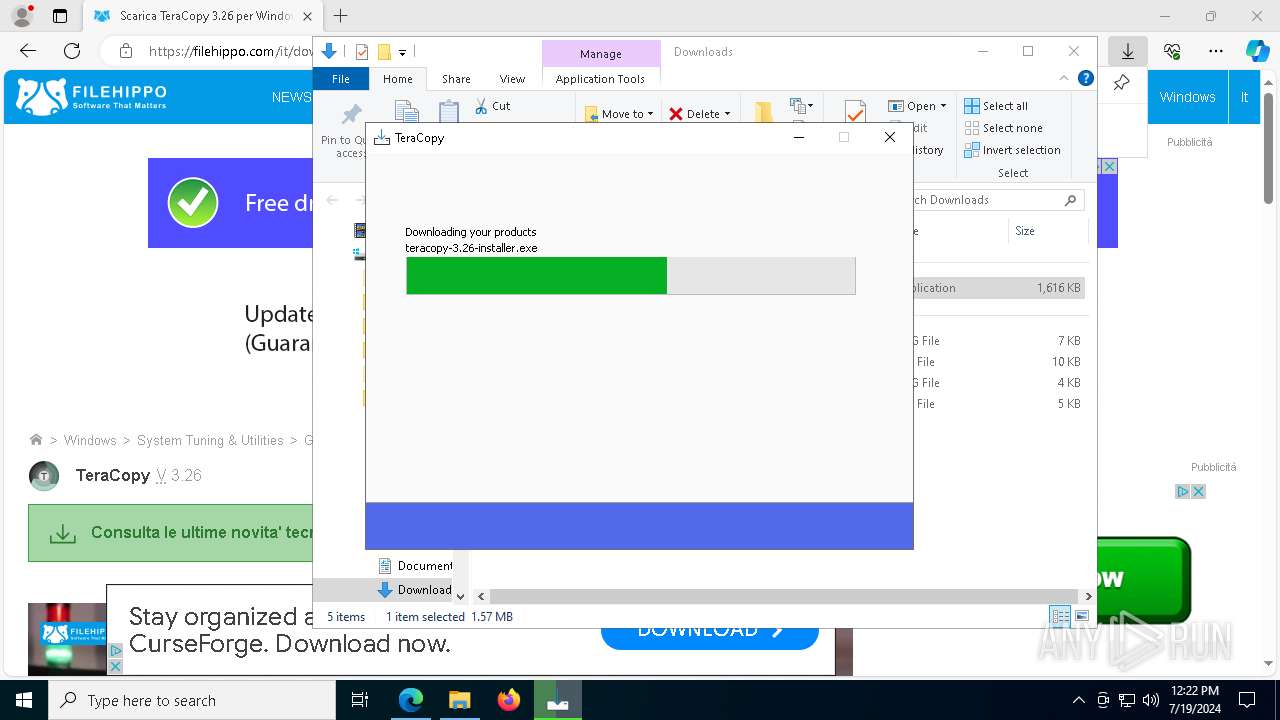The height and width of the screenshot is (720, 1280).
Task: Click Invert selection in ribbon
Action: click(x=1012, y=150)
